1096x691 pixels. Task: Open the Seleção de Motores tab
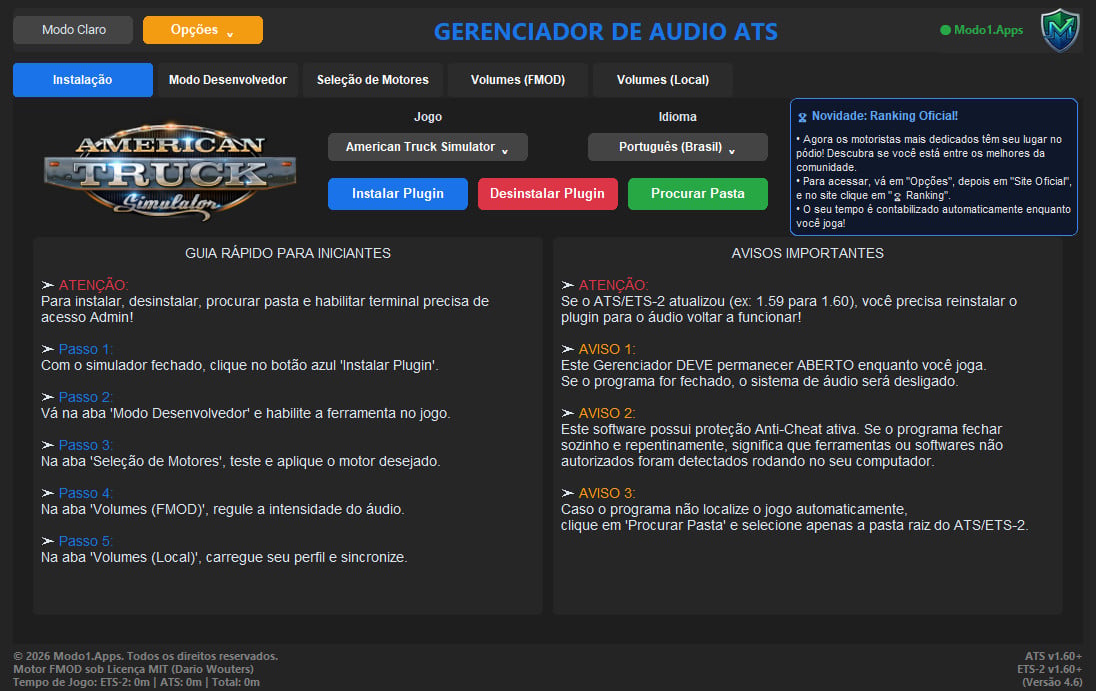[x=373, y=80]
